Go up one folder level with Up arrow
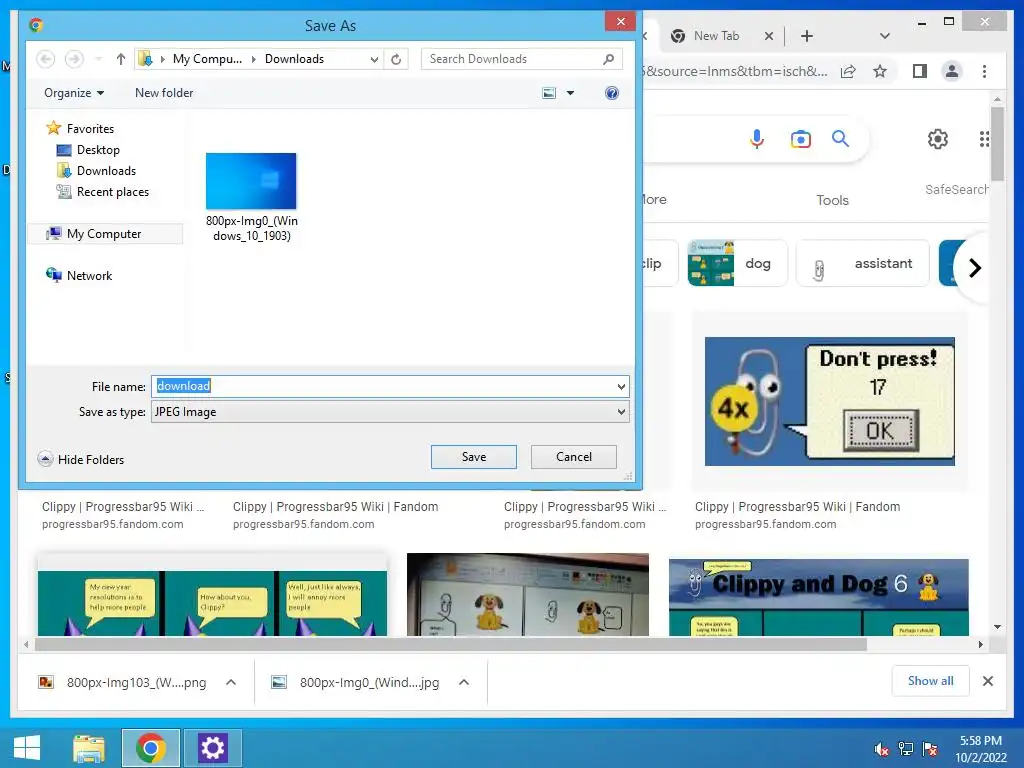Viewport: 1024px width, 768px height. click(121, 59)
